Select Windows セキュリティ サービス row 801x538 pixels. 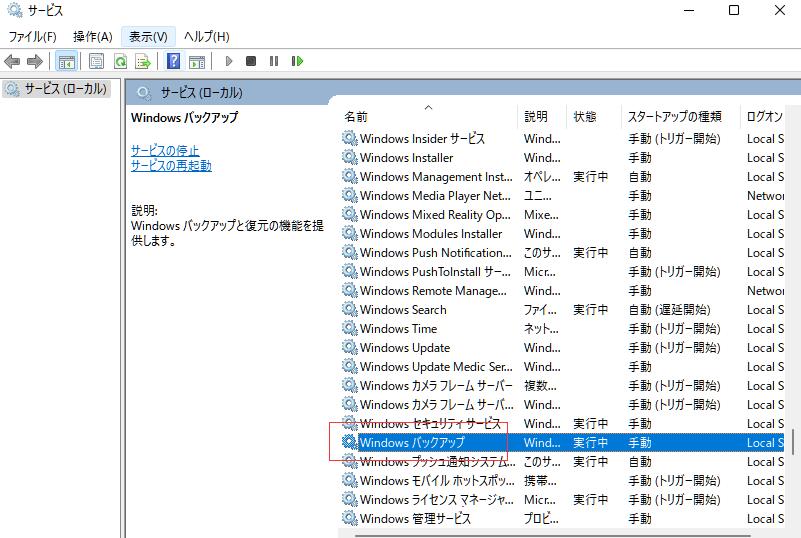[x=562, y=424]
